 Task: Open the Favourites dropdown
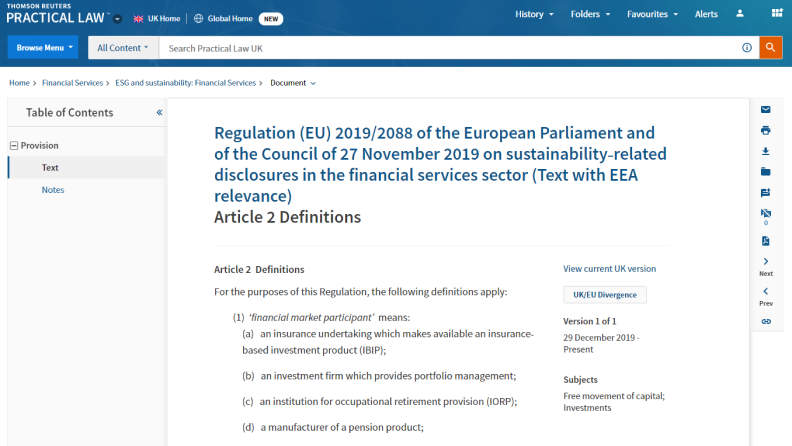pos(652,14)
